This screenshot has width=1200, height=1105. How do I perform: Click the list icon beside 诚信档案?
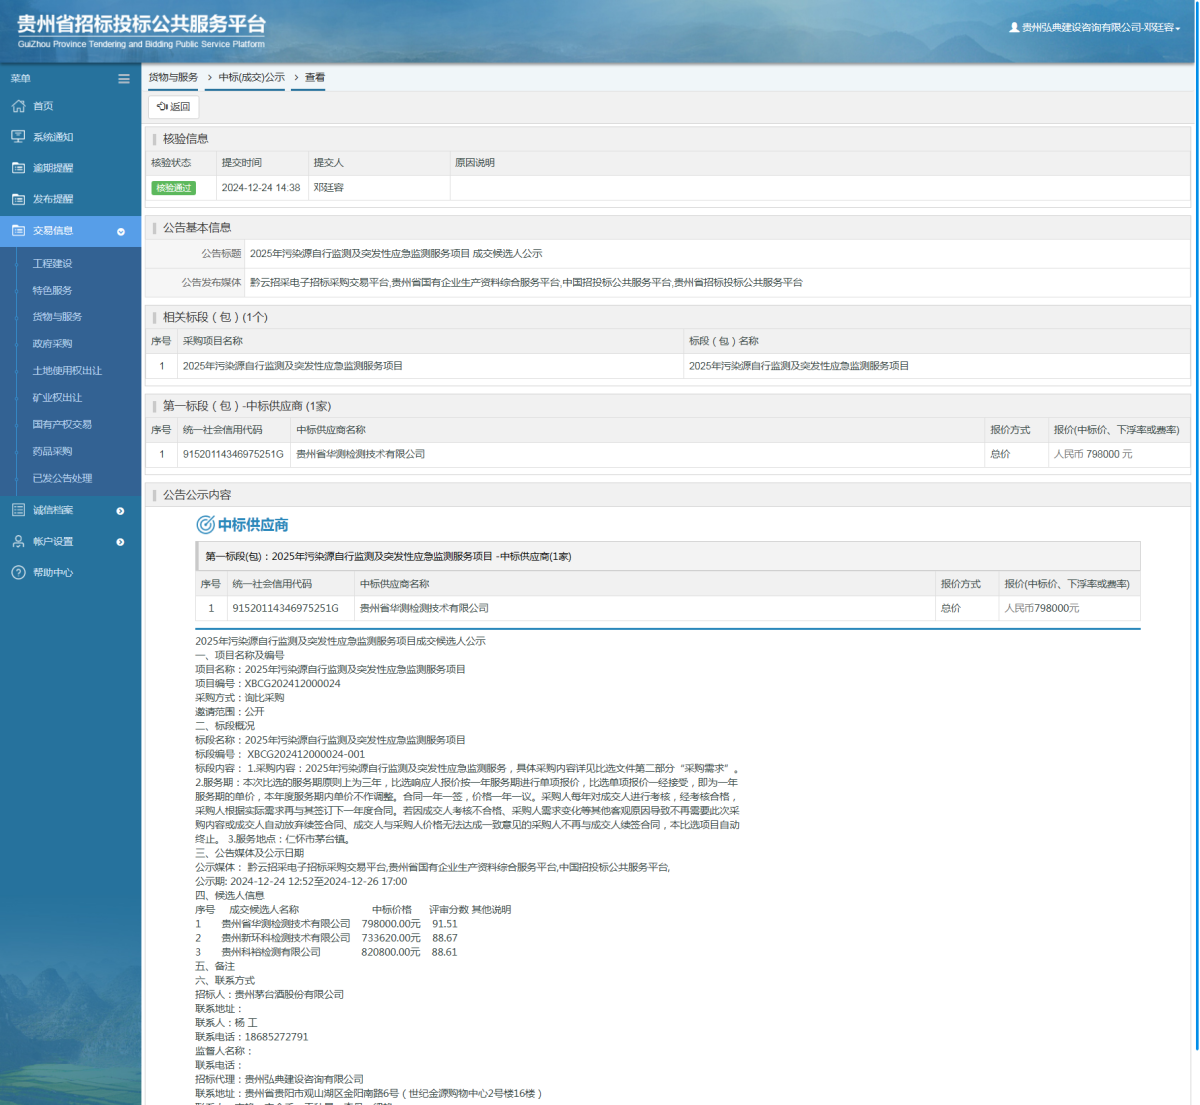(x=18, y=510)
